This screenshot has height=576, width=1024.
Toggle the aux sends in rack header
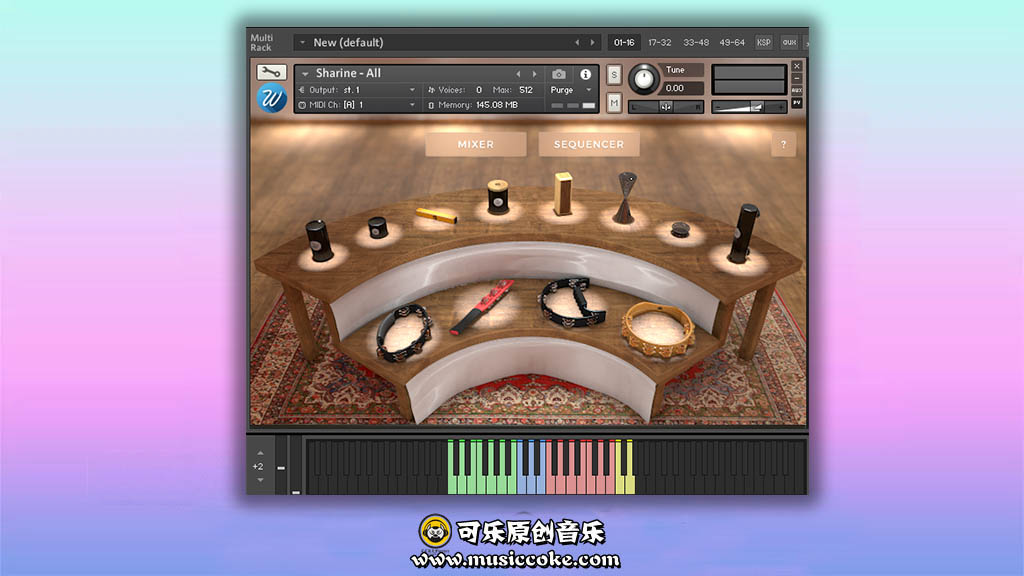point(790,42)
